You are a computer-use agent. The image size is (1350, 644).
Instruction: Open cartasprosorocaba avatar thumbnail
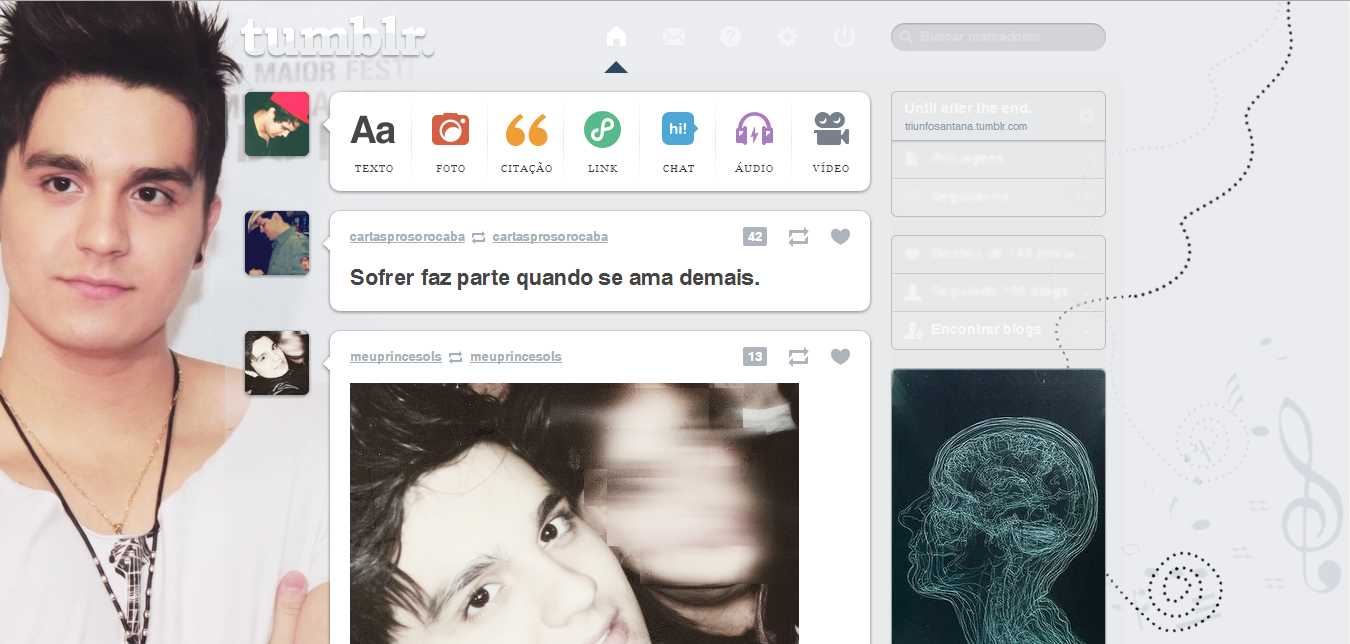[277, 243]
